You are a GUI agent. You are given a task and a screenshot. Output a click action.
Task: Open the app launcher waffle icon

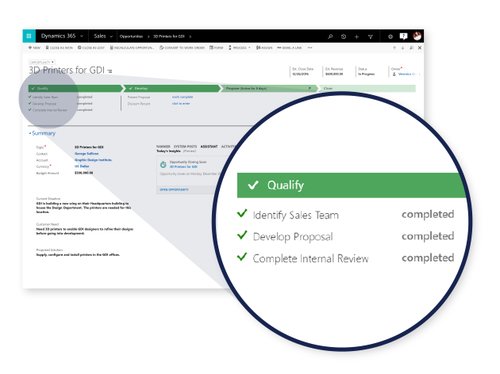pos(29,36)
